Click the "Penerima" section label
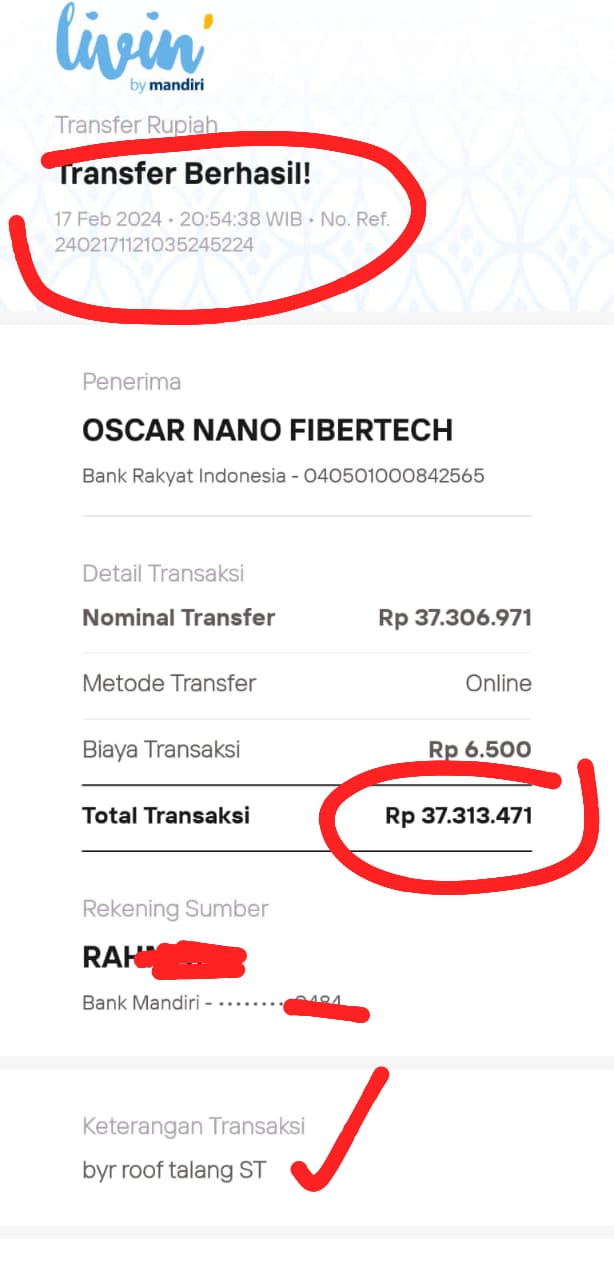 tap(131, 382)
